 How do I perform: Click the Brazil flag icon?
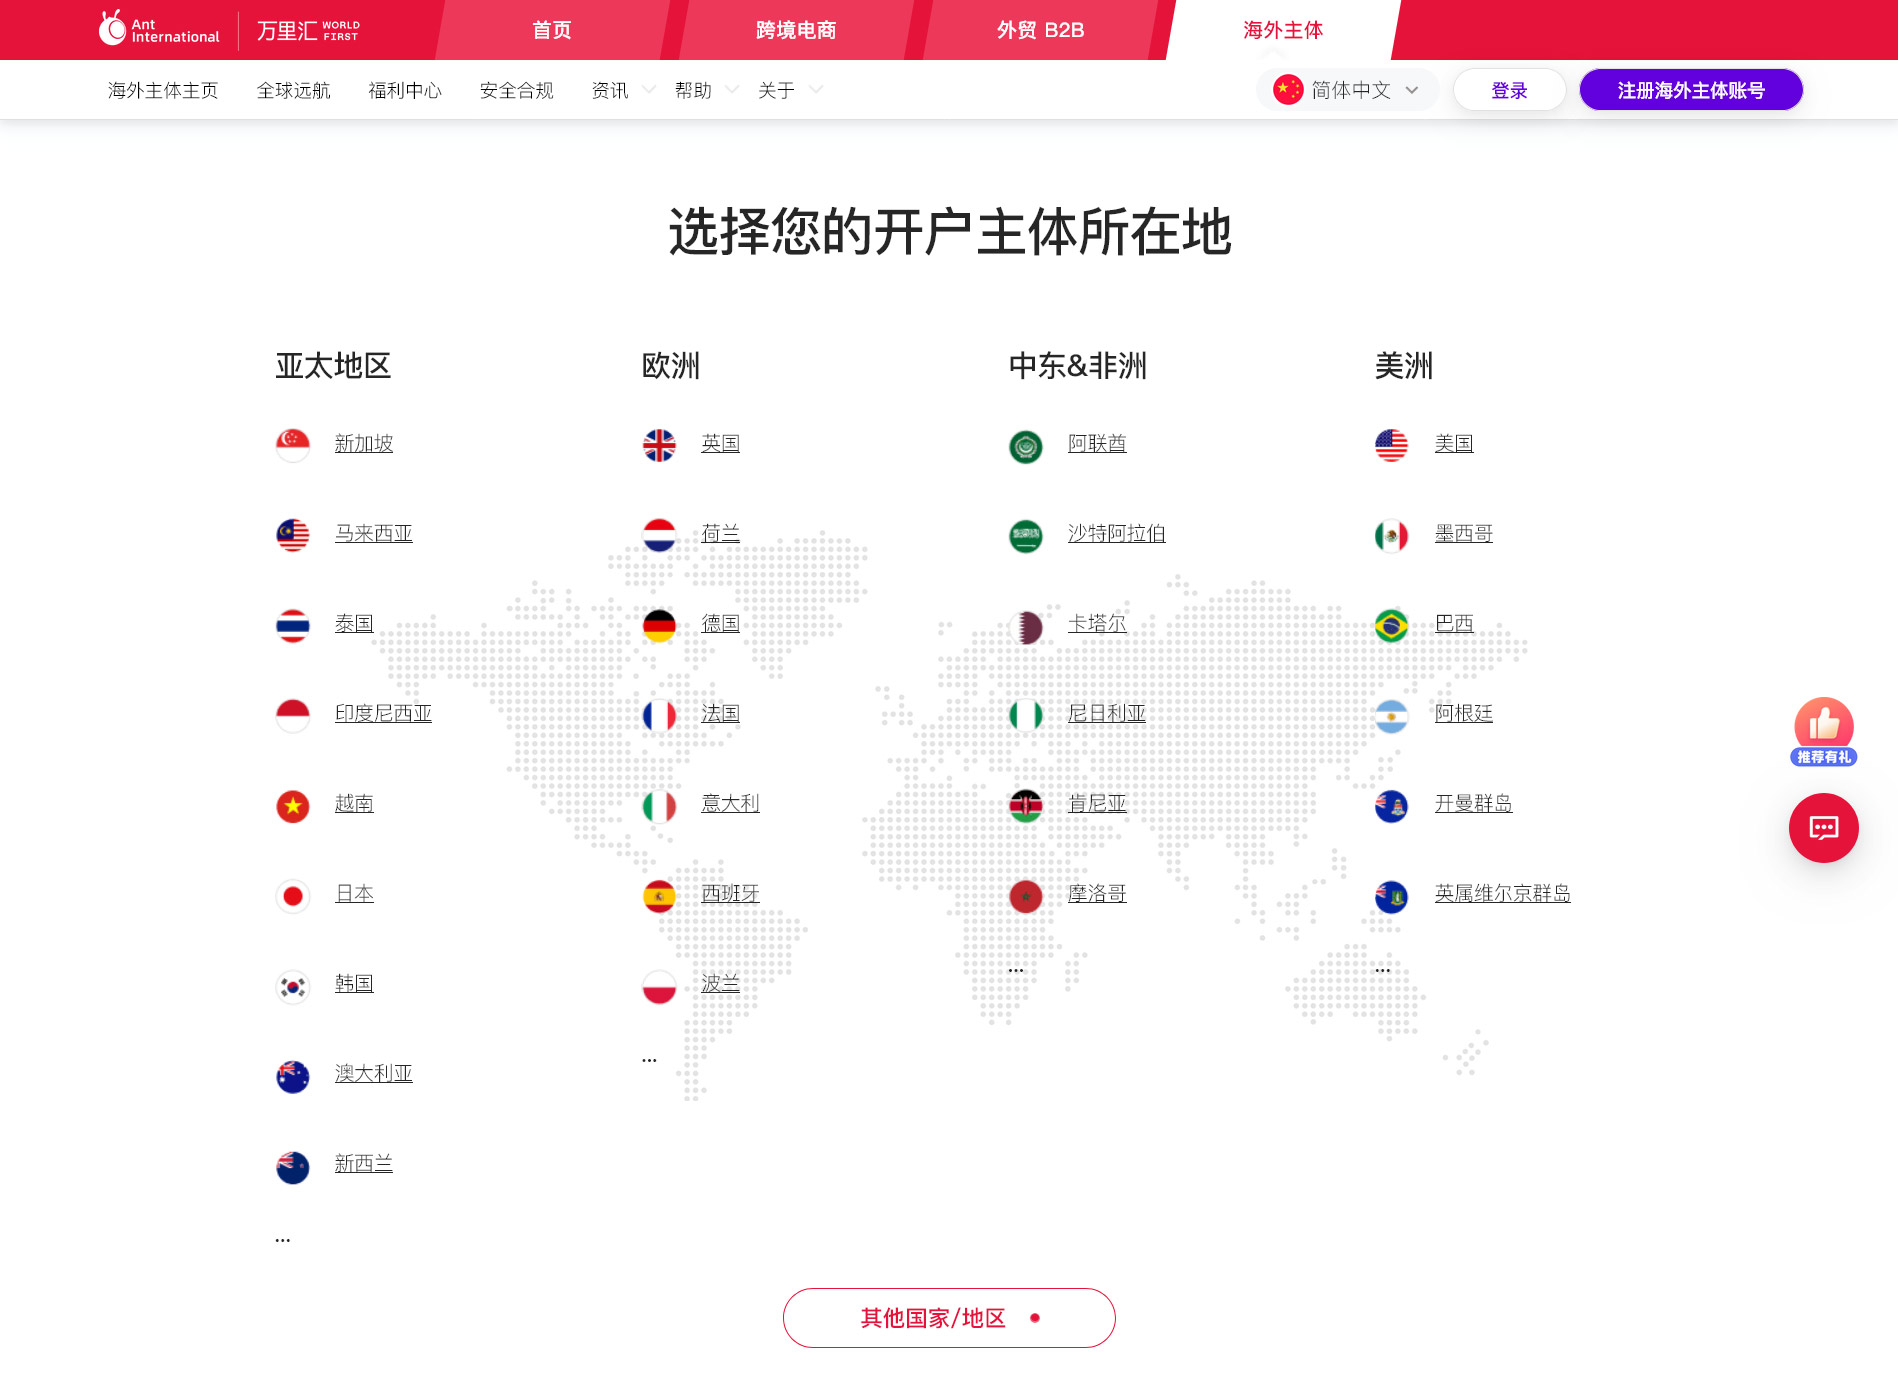point(1391,625)
